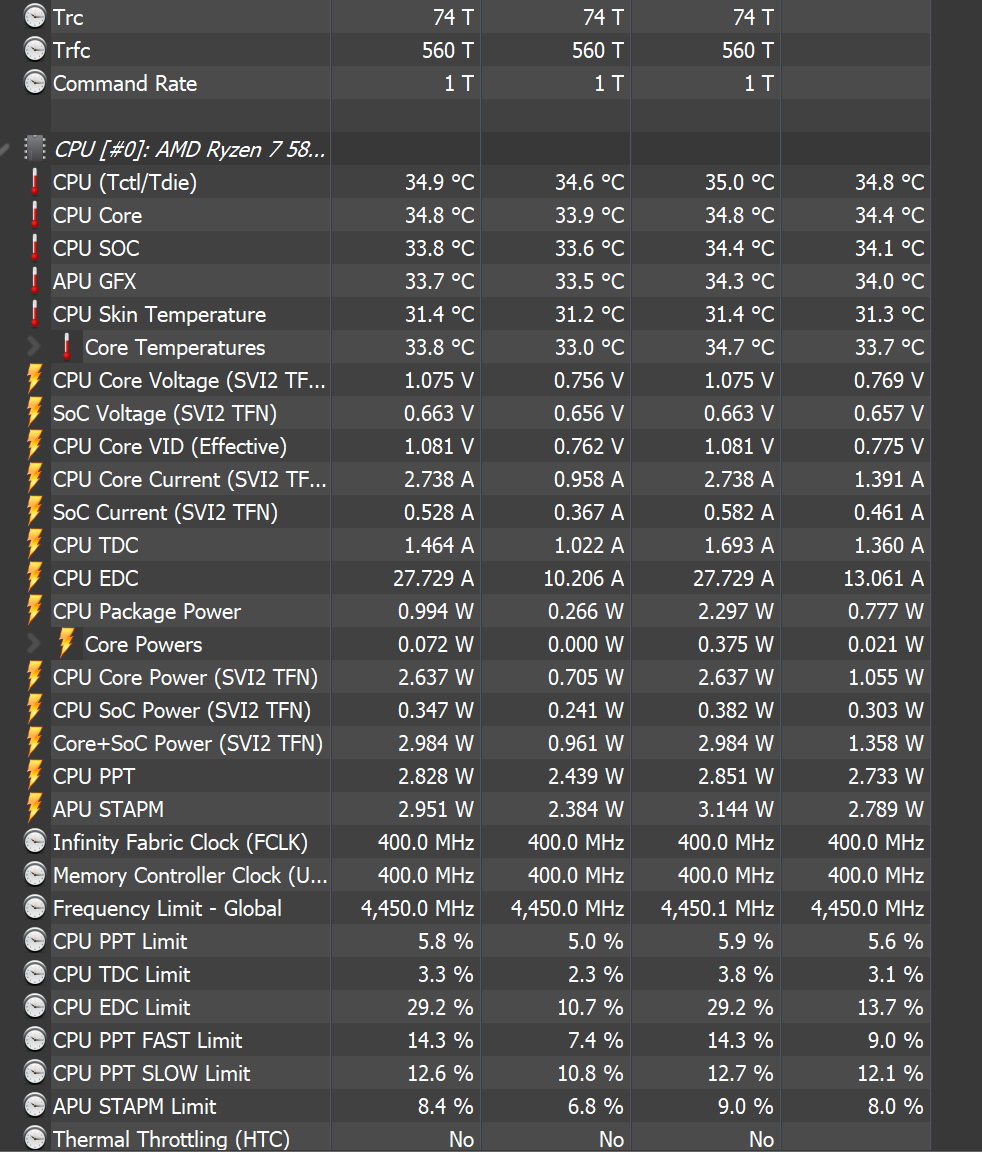Select the SoC Voltage (SVI2 TFN) label
This screenshot has height=1152, width=982.
pyautogui.click(x=165, y=414)
